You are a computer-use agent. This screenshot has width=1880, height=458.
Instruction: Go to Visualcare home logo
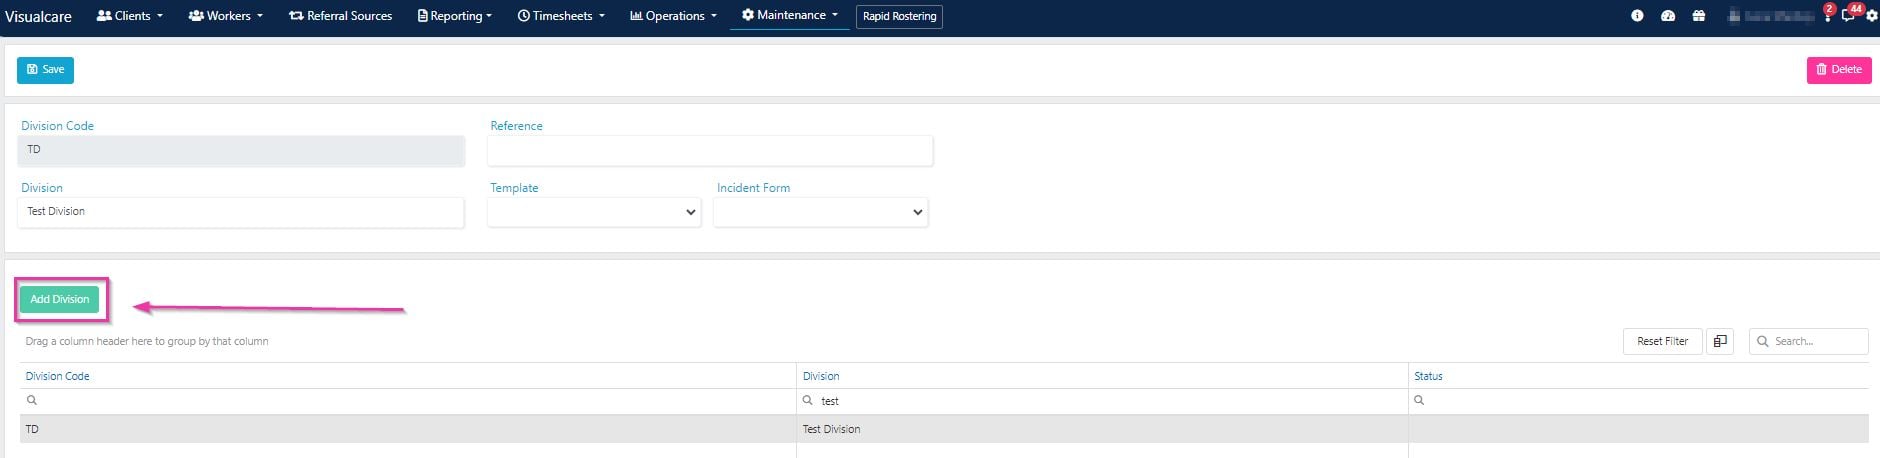tap(38, 16)
